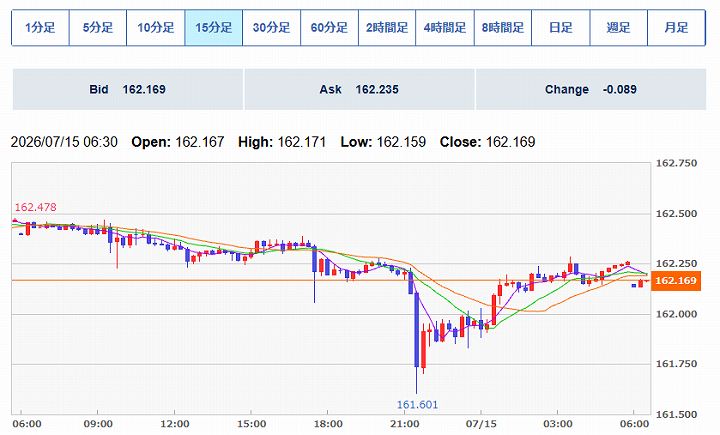
Task: Select the 1分足 timeframe tab
Action: 40,28
